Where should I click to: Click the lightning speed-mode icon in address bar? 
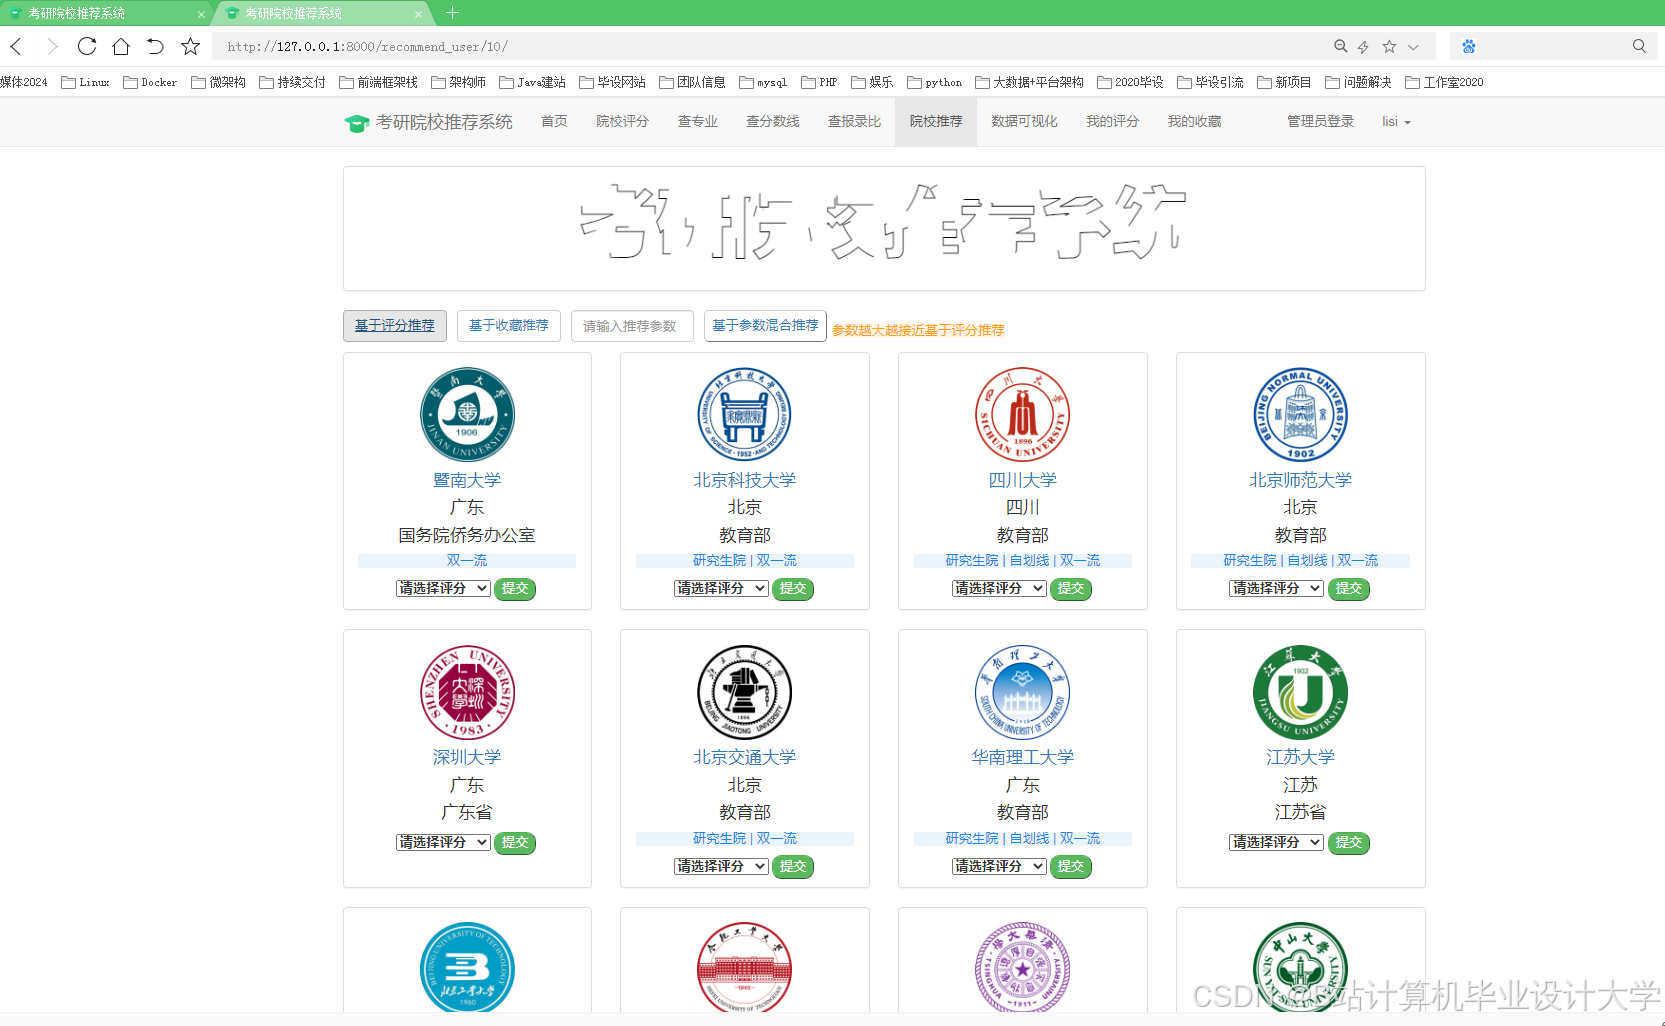point(1363,46)
